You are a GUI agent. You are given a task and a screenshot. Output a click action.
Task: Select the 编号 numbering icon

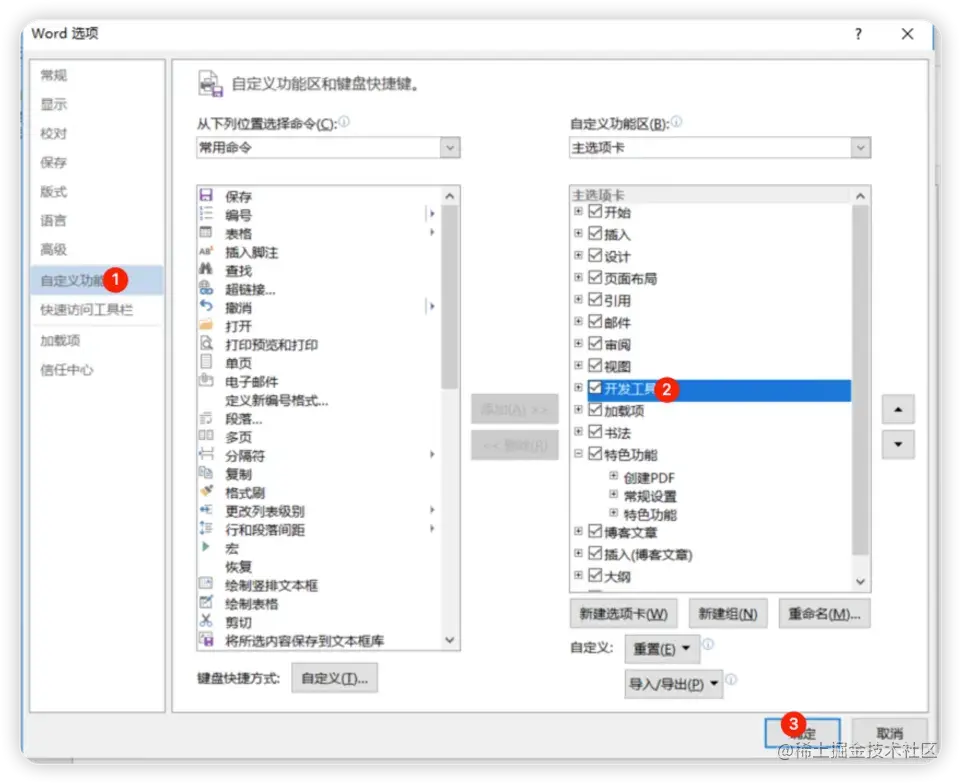coord(206,214)
